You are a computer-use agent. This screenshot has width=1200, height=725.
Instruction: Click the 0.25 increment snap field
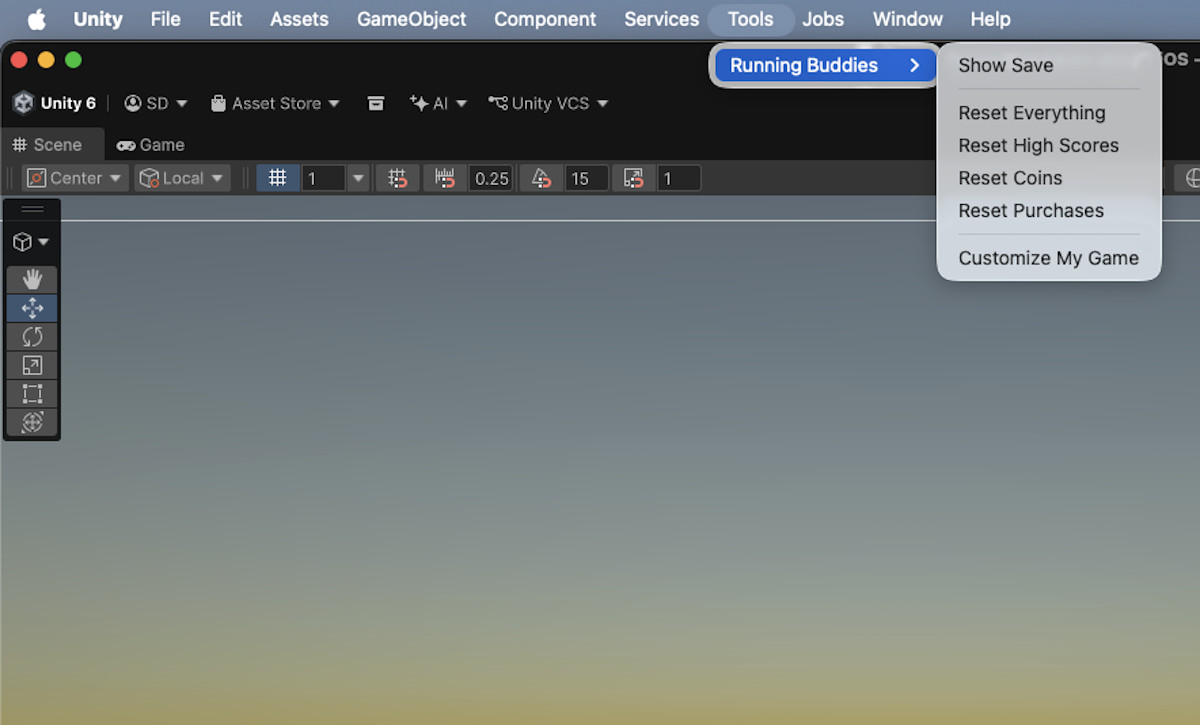pos(491,178)
